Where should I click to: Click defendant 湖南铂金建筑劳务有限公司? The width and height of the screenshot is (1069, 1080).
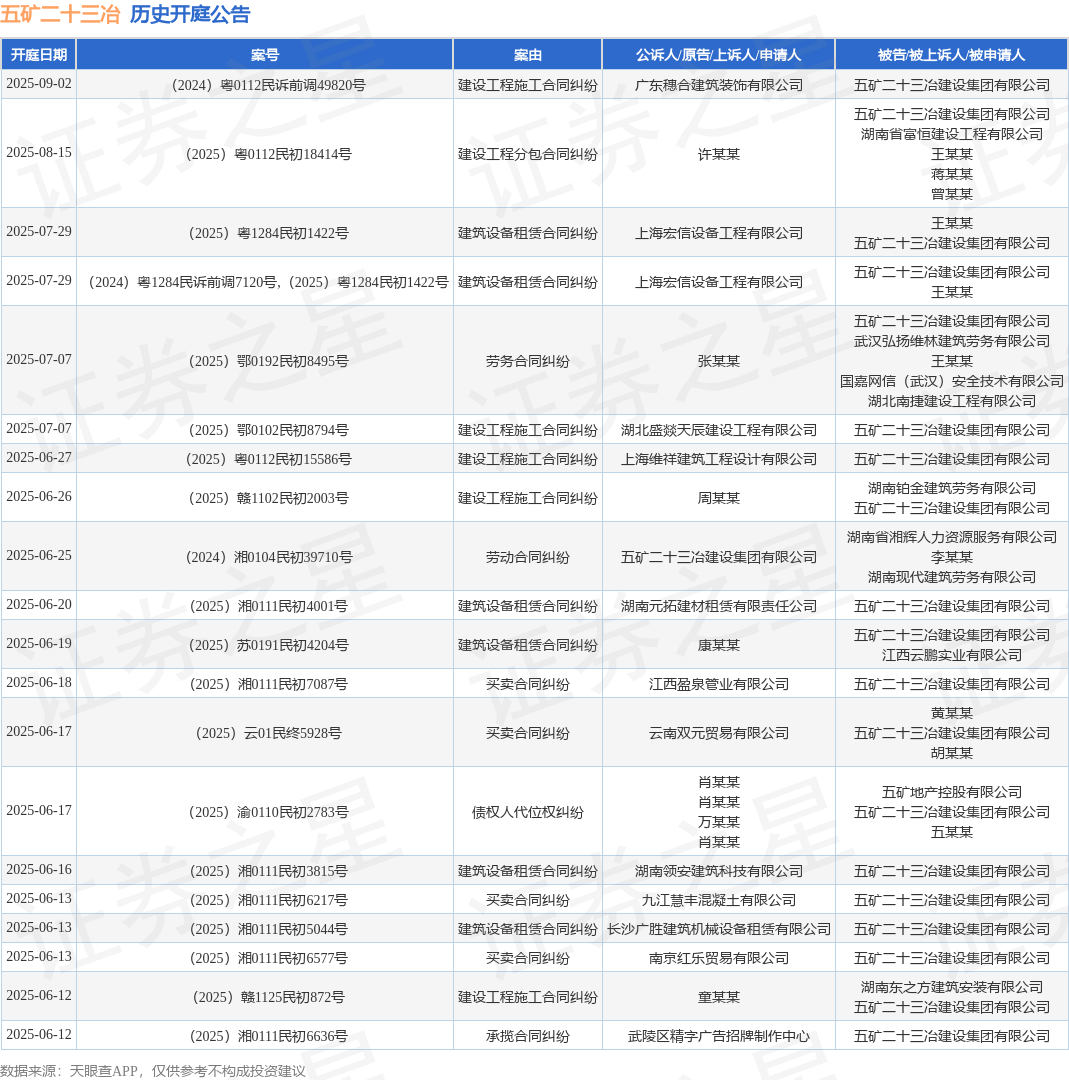tap(951, 488)
